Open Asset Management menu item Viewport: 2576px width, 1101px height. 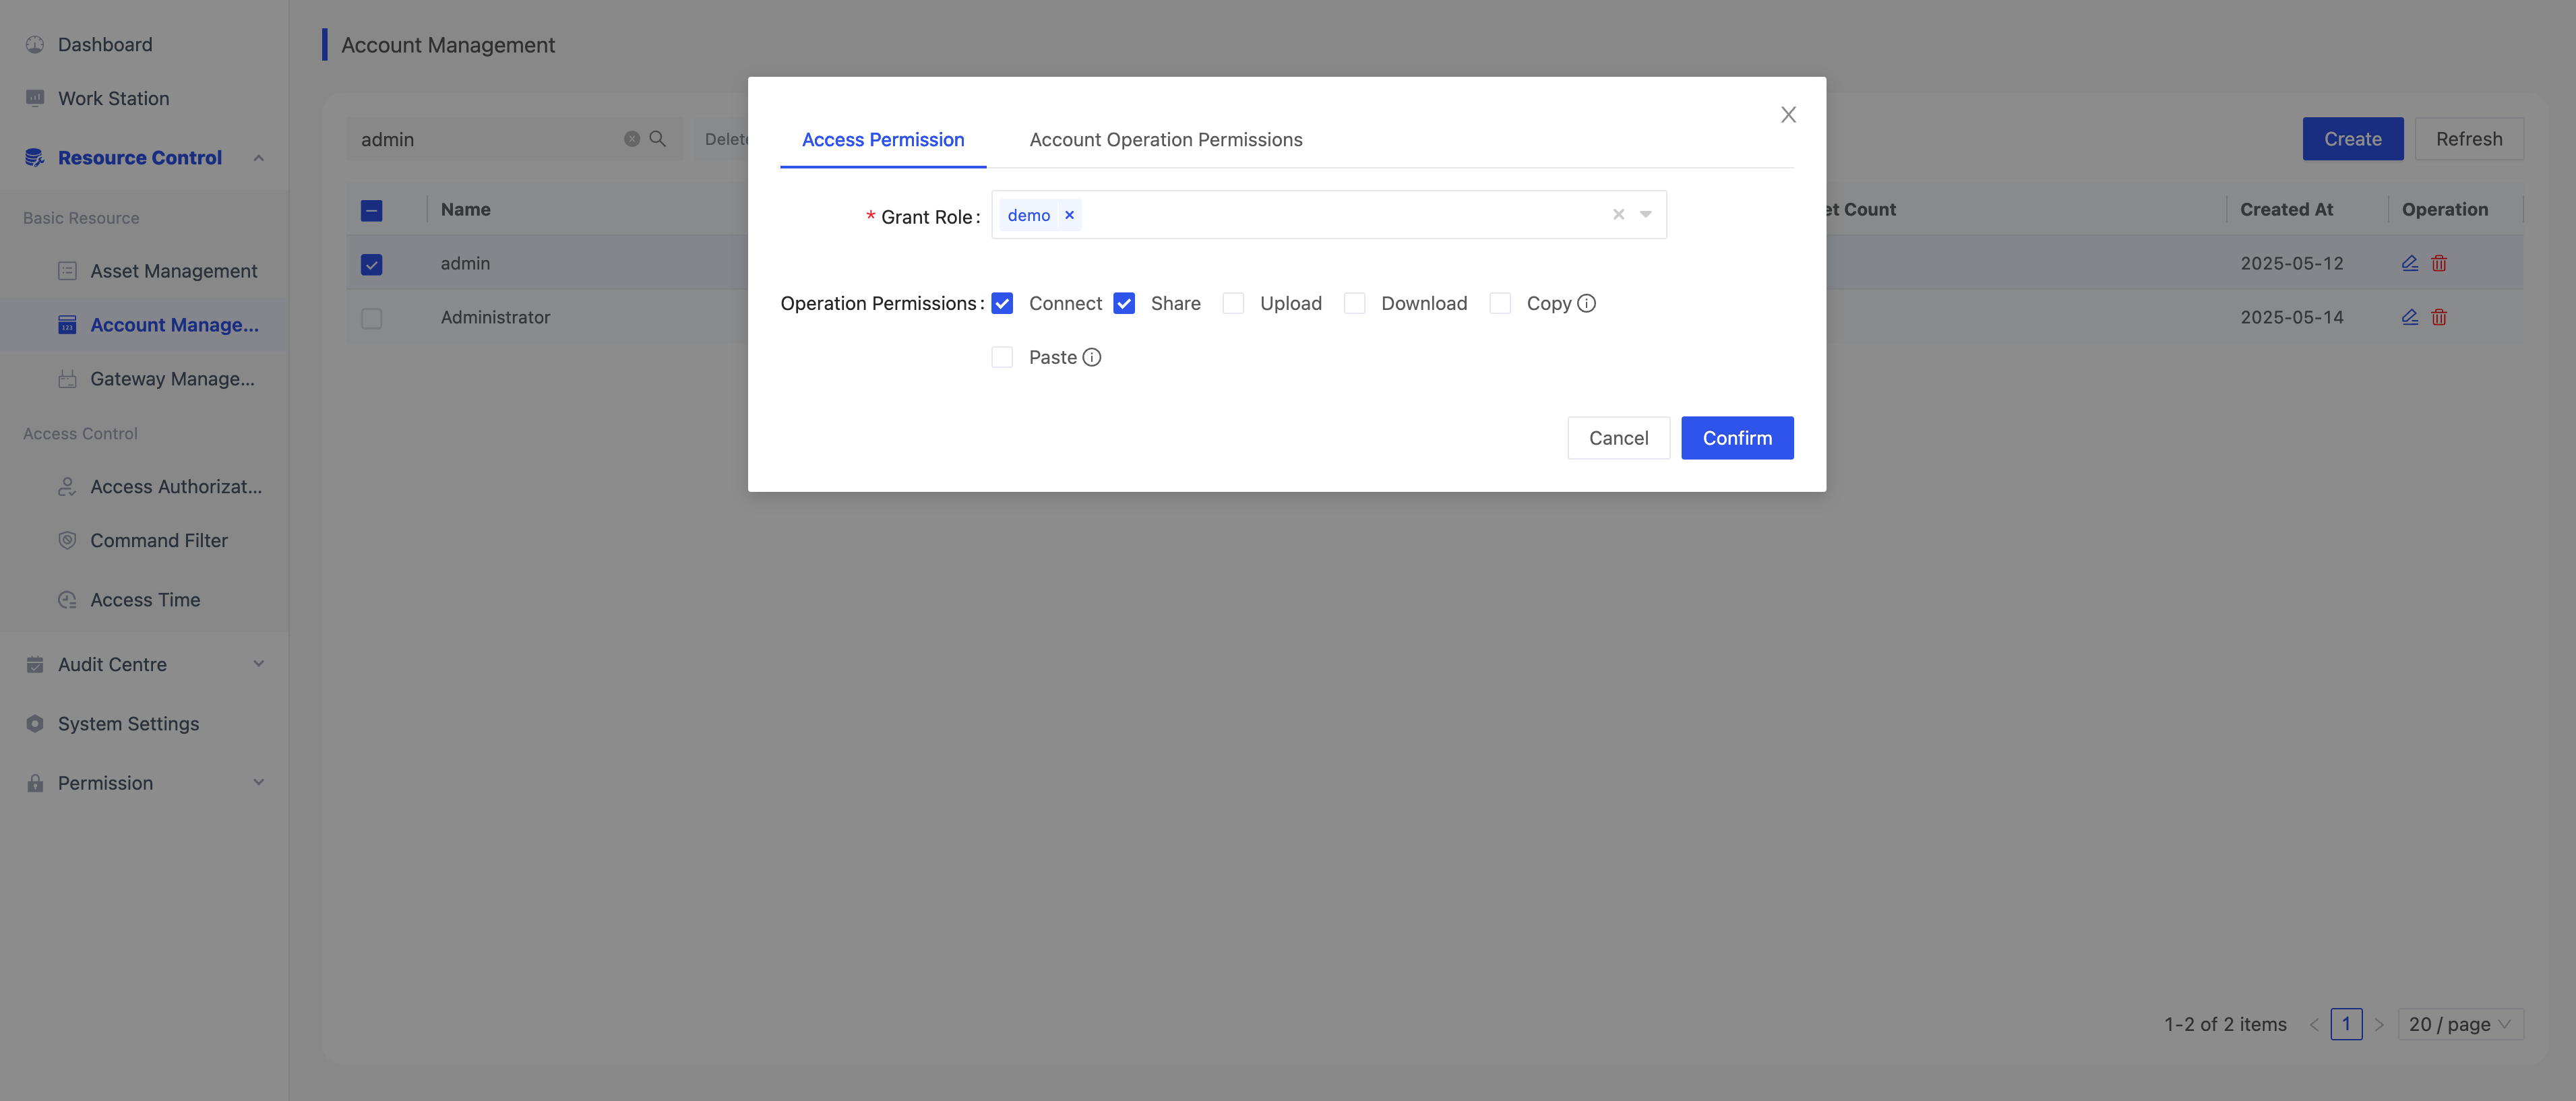145,271
